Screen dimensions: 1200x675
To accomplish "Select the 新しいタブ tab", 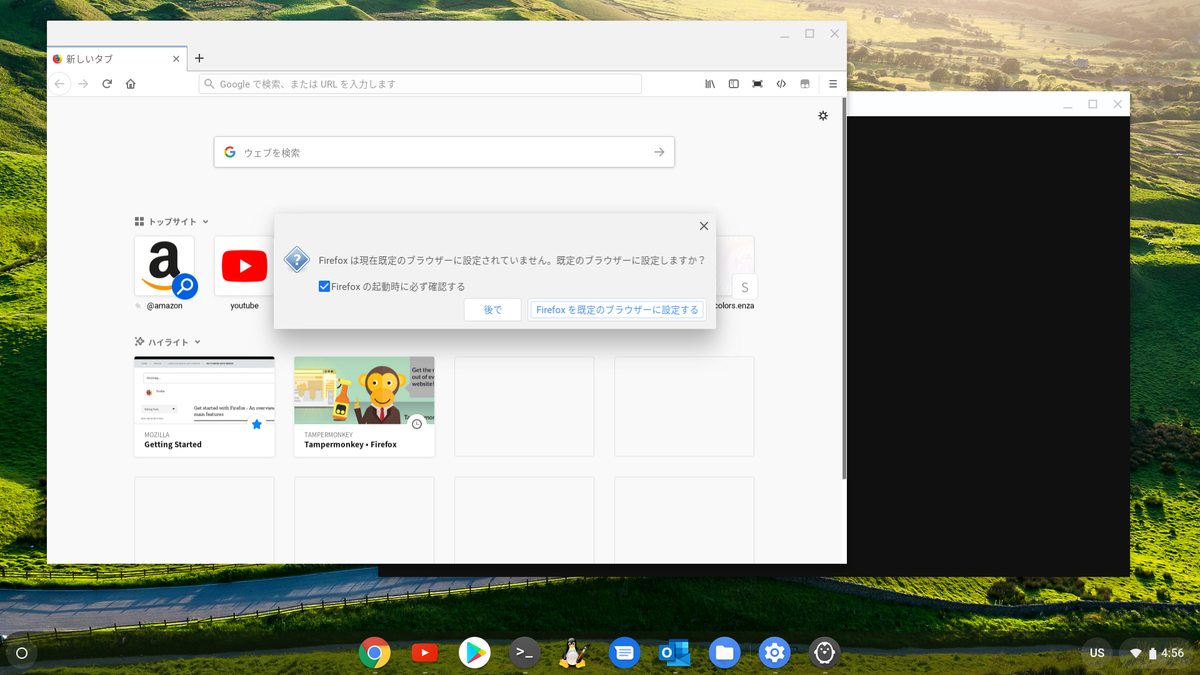I will tap(117, 59).
